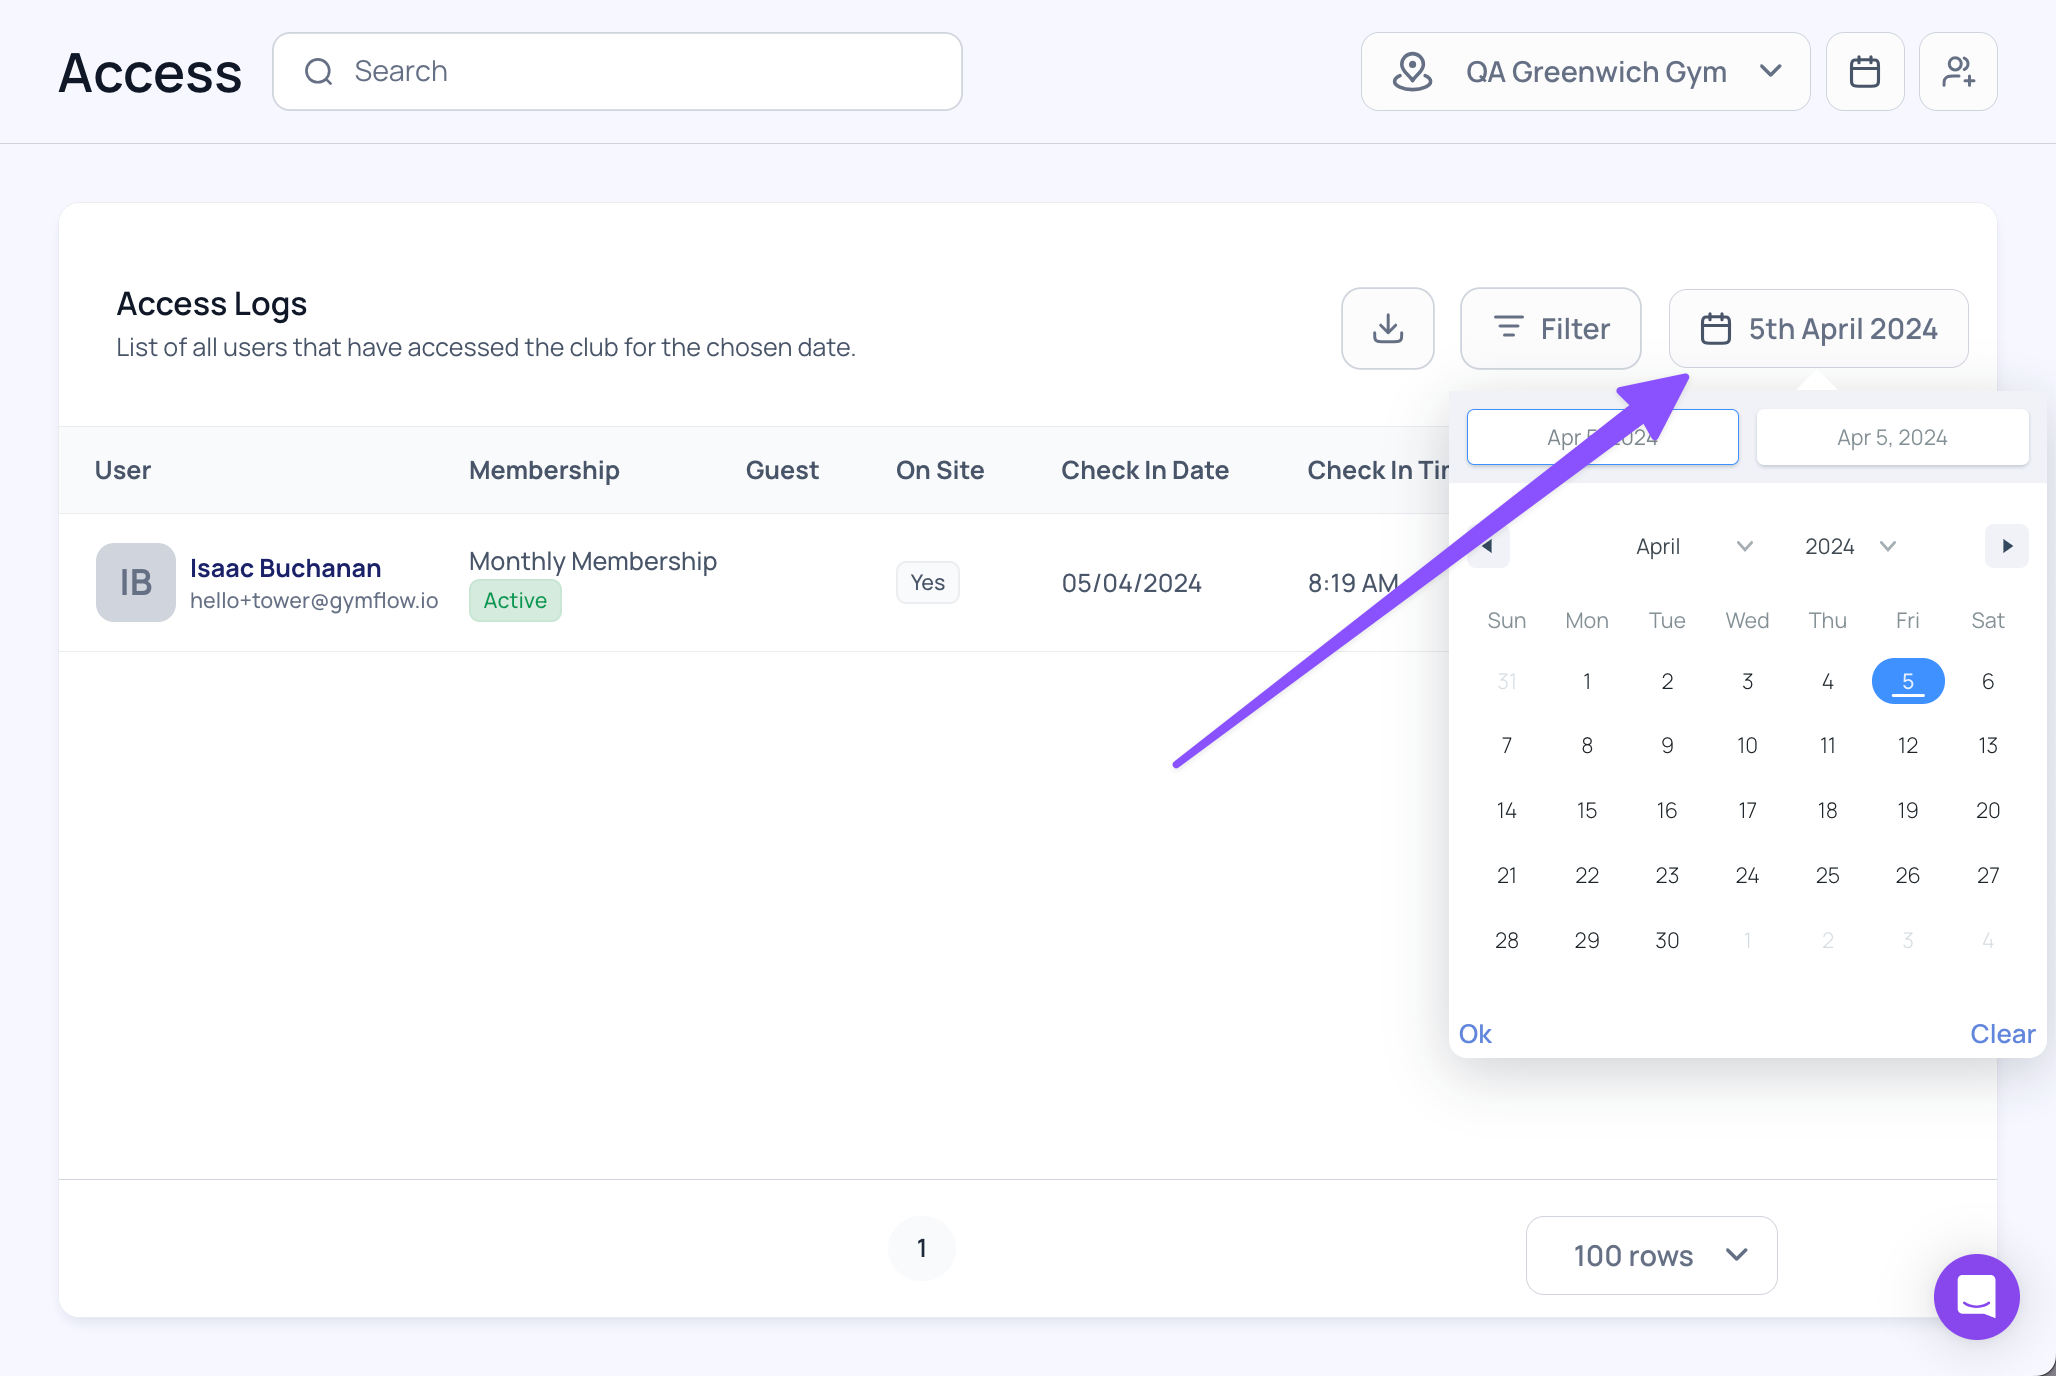The image size is (2056, 1376).
Task: Click Ok in the date picker
Action: (1475, 1034)
